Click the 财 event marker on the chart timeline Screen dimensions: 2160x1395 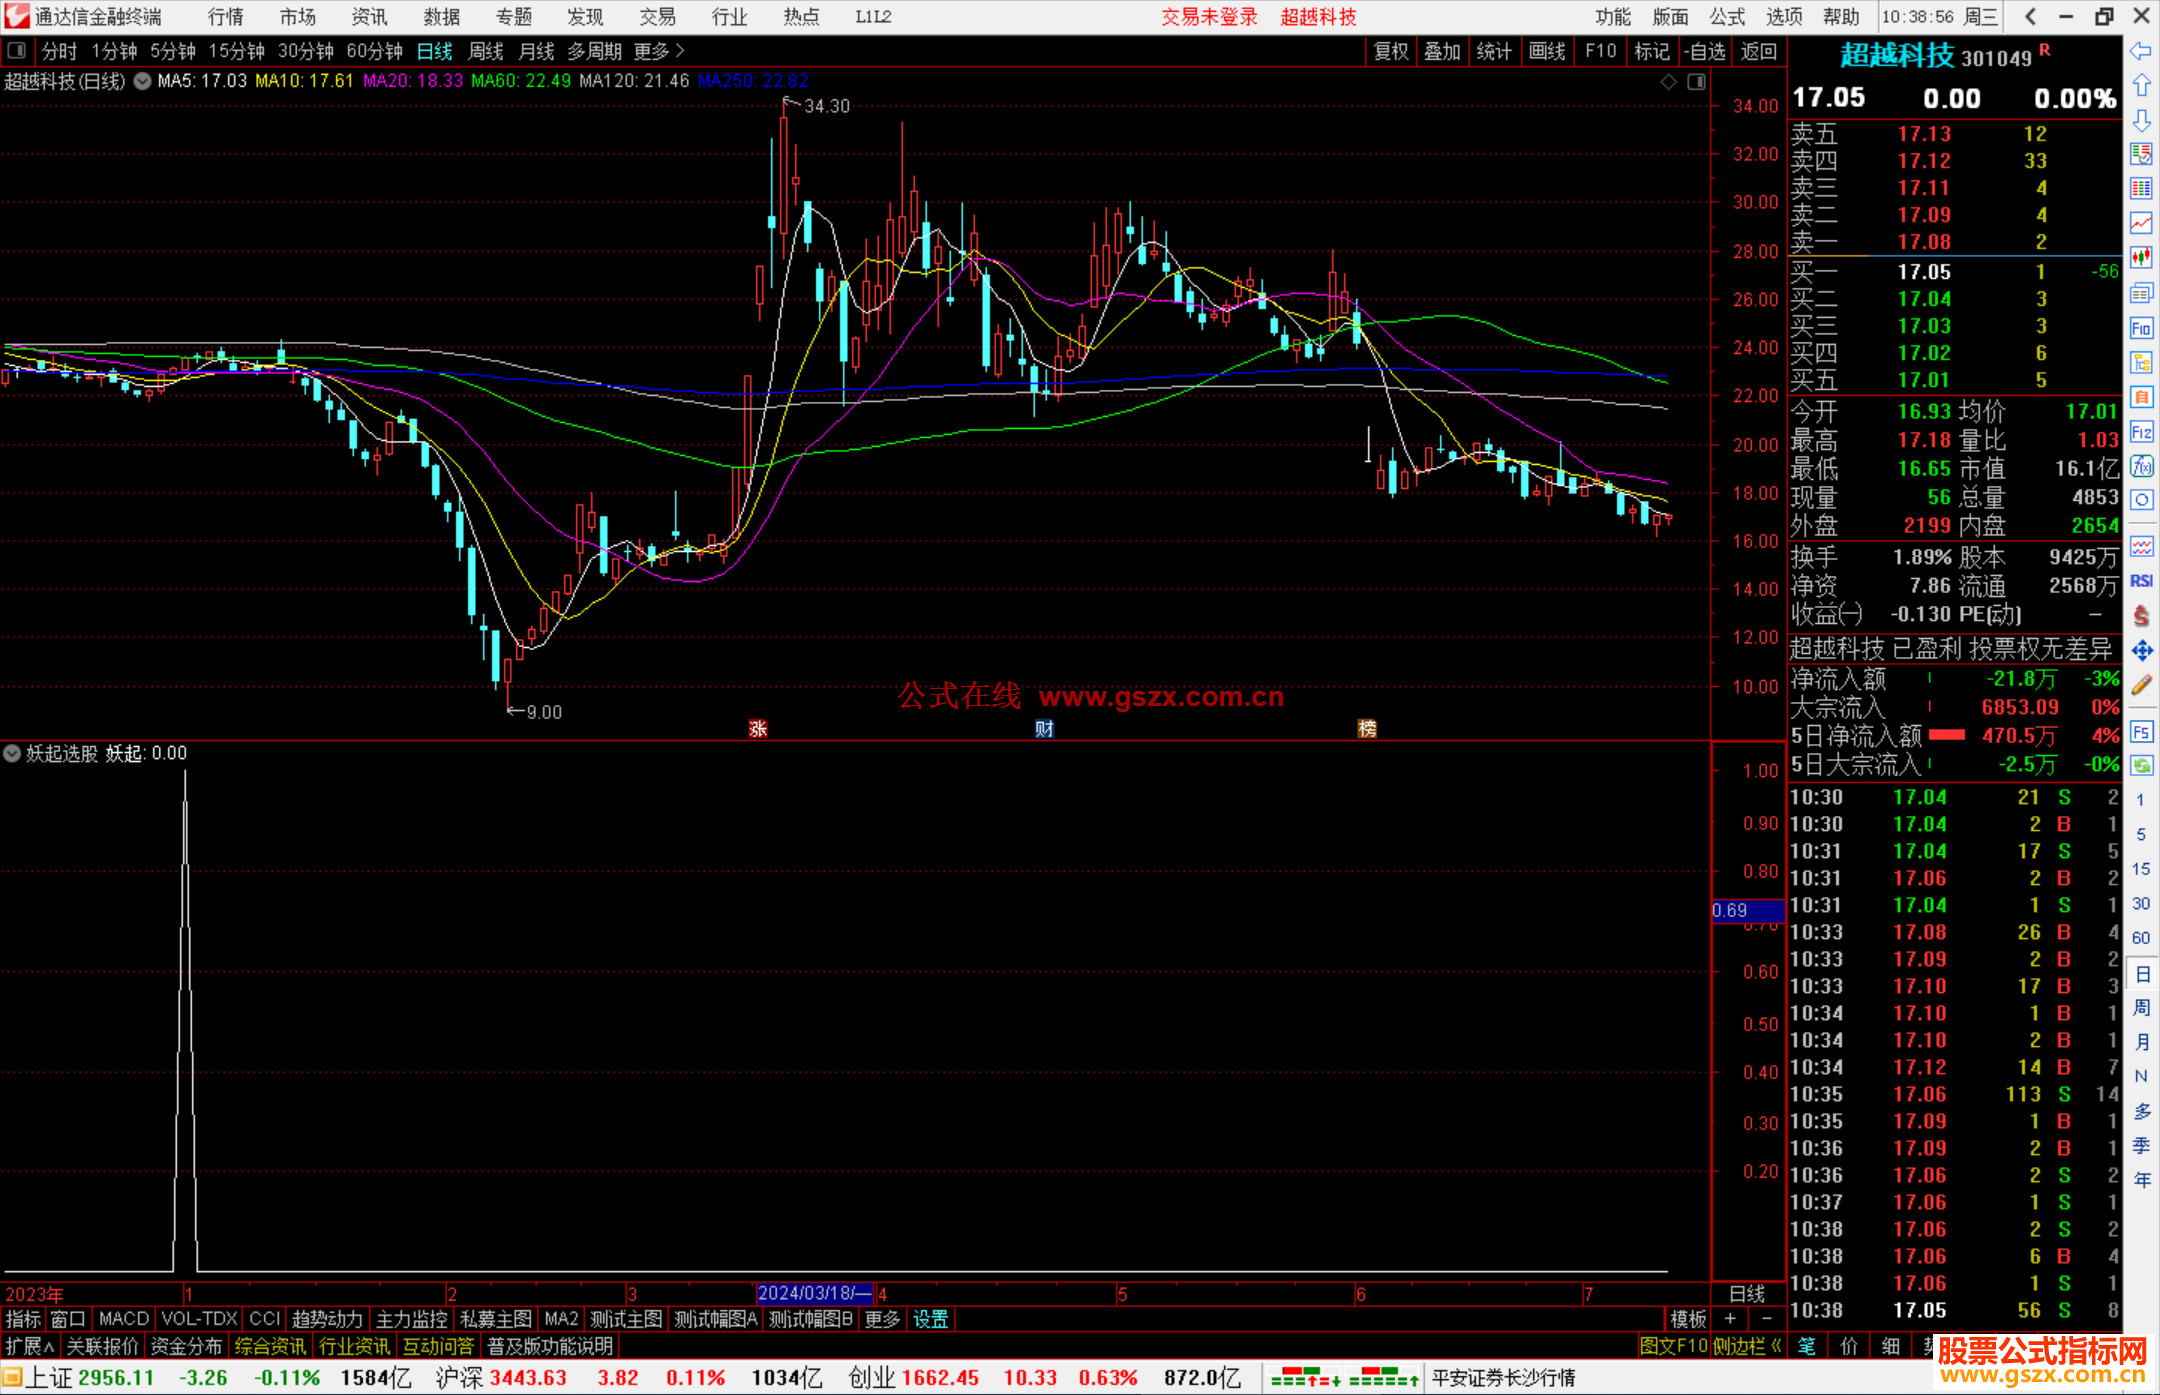click(1044, 729)
